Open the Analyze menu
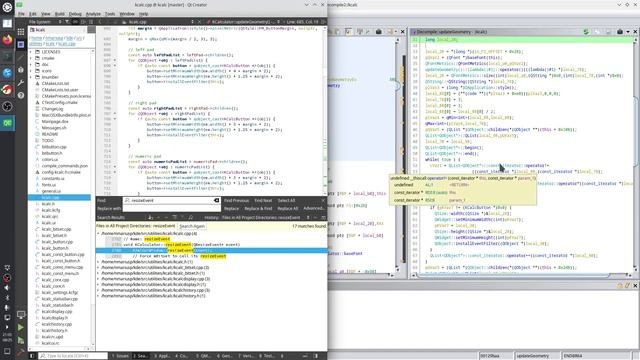 pos(93,13)
